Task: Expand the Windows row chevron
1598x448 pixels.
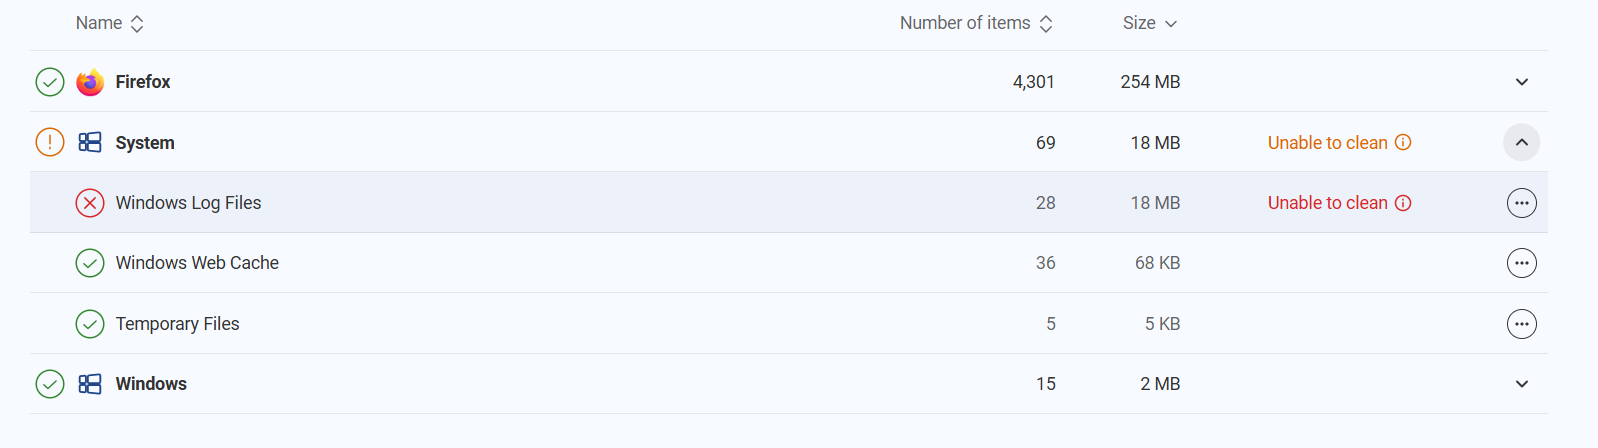Action: pos(1521,384)
